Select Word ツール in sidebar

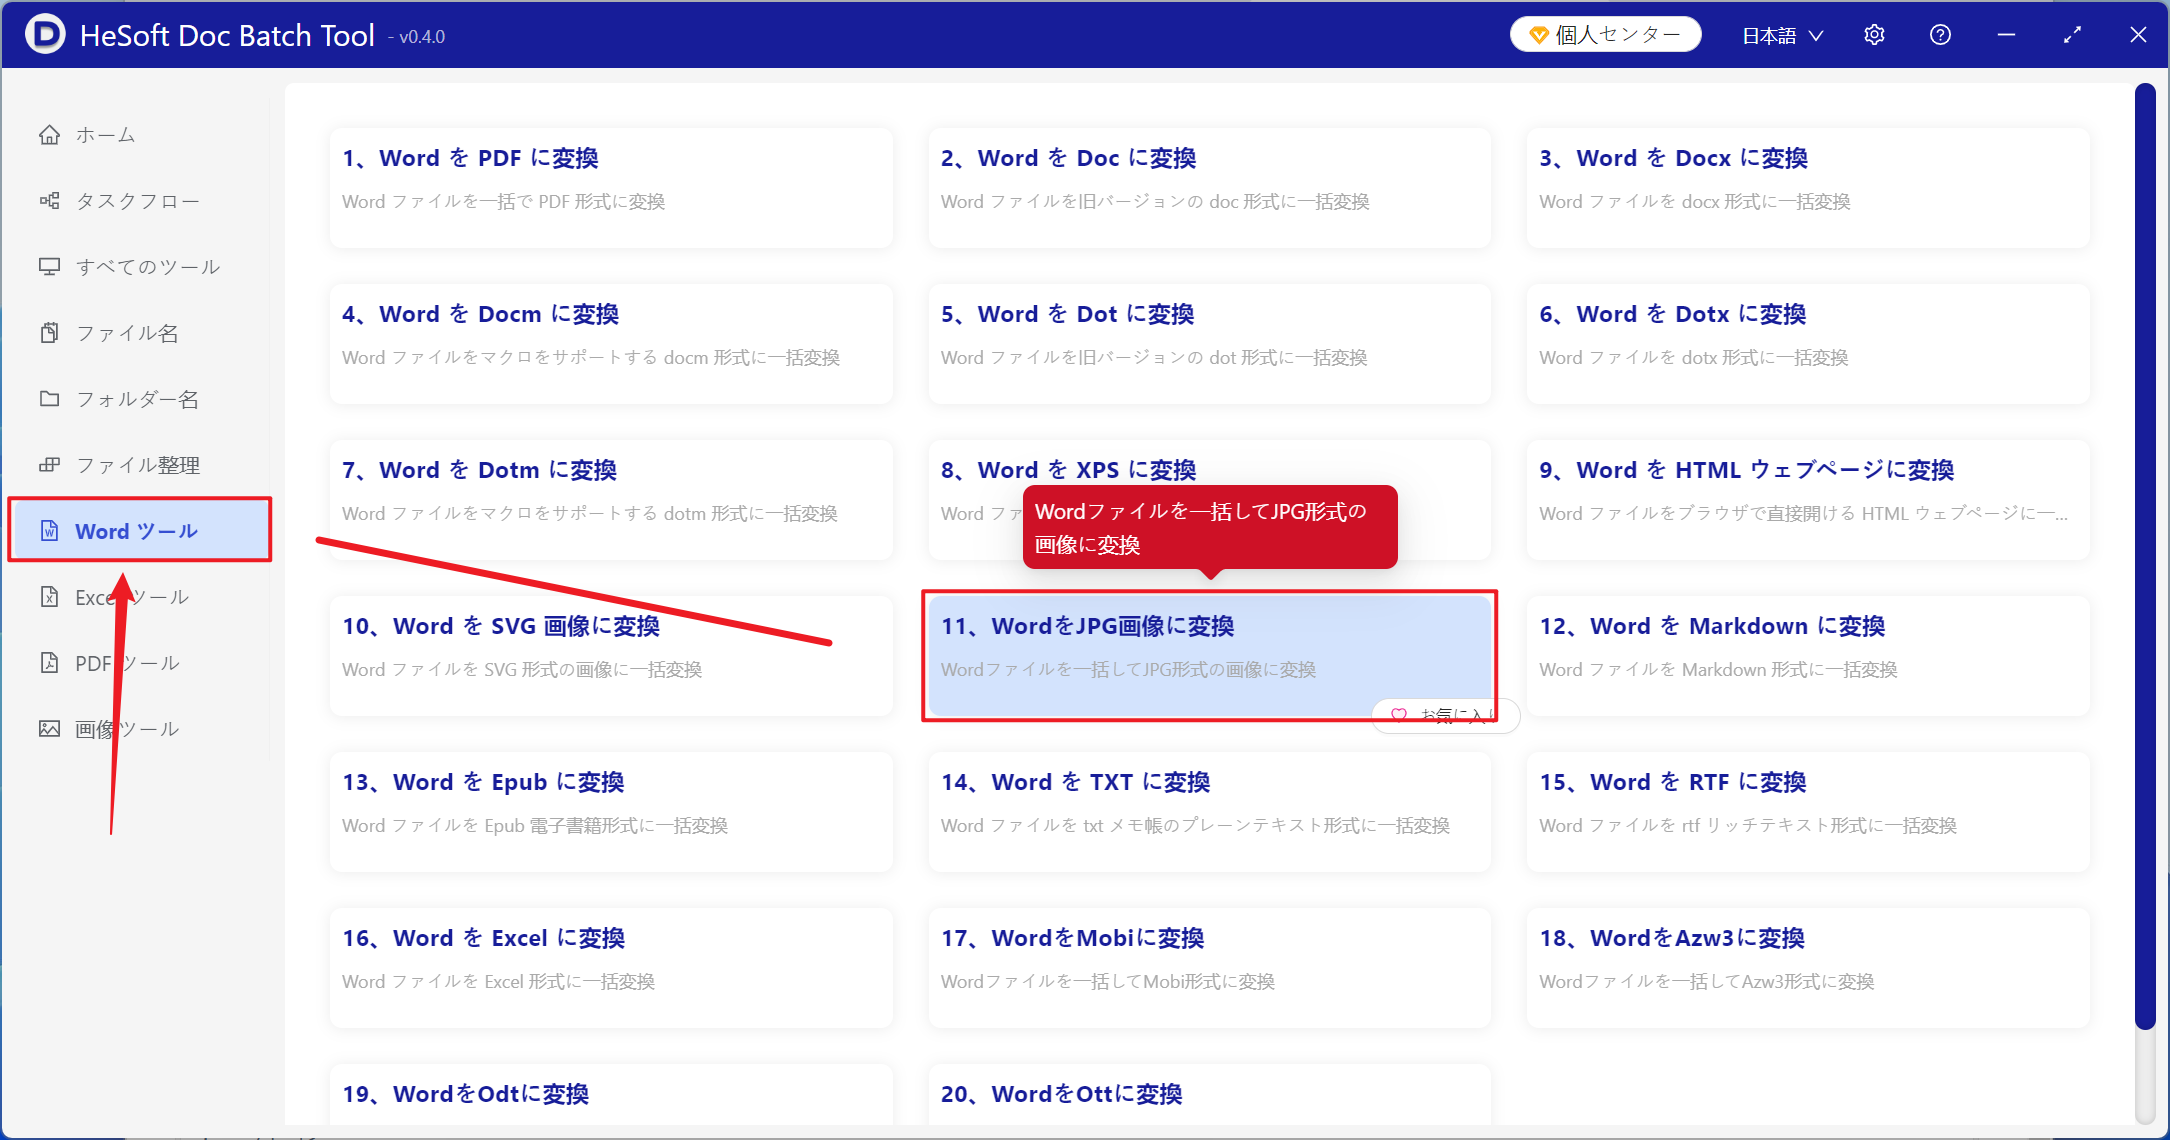[140, 530]
